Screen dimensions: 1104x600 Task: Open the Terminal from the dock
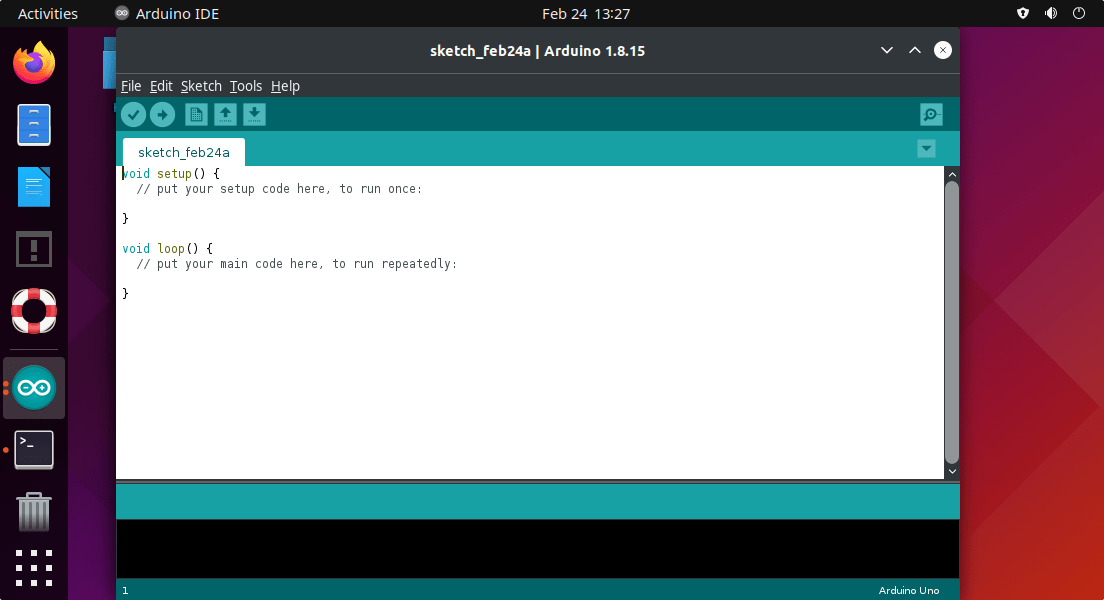coord(34,450)
